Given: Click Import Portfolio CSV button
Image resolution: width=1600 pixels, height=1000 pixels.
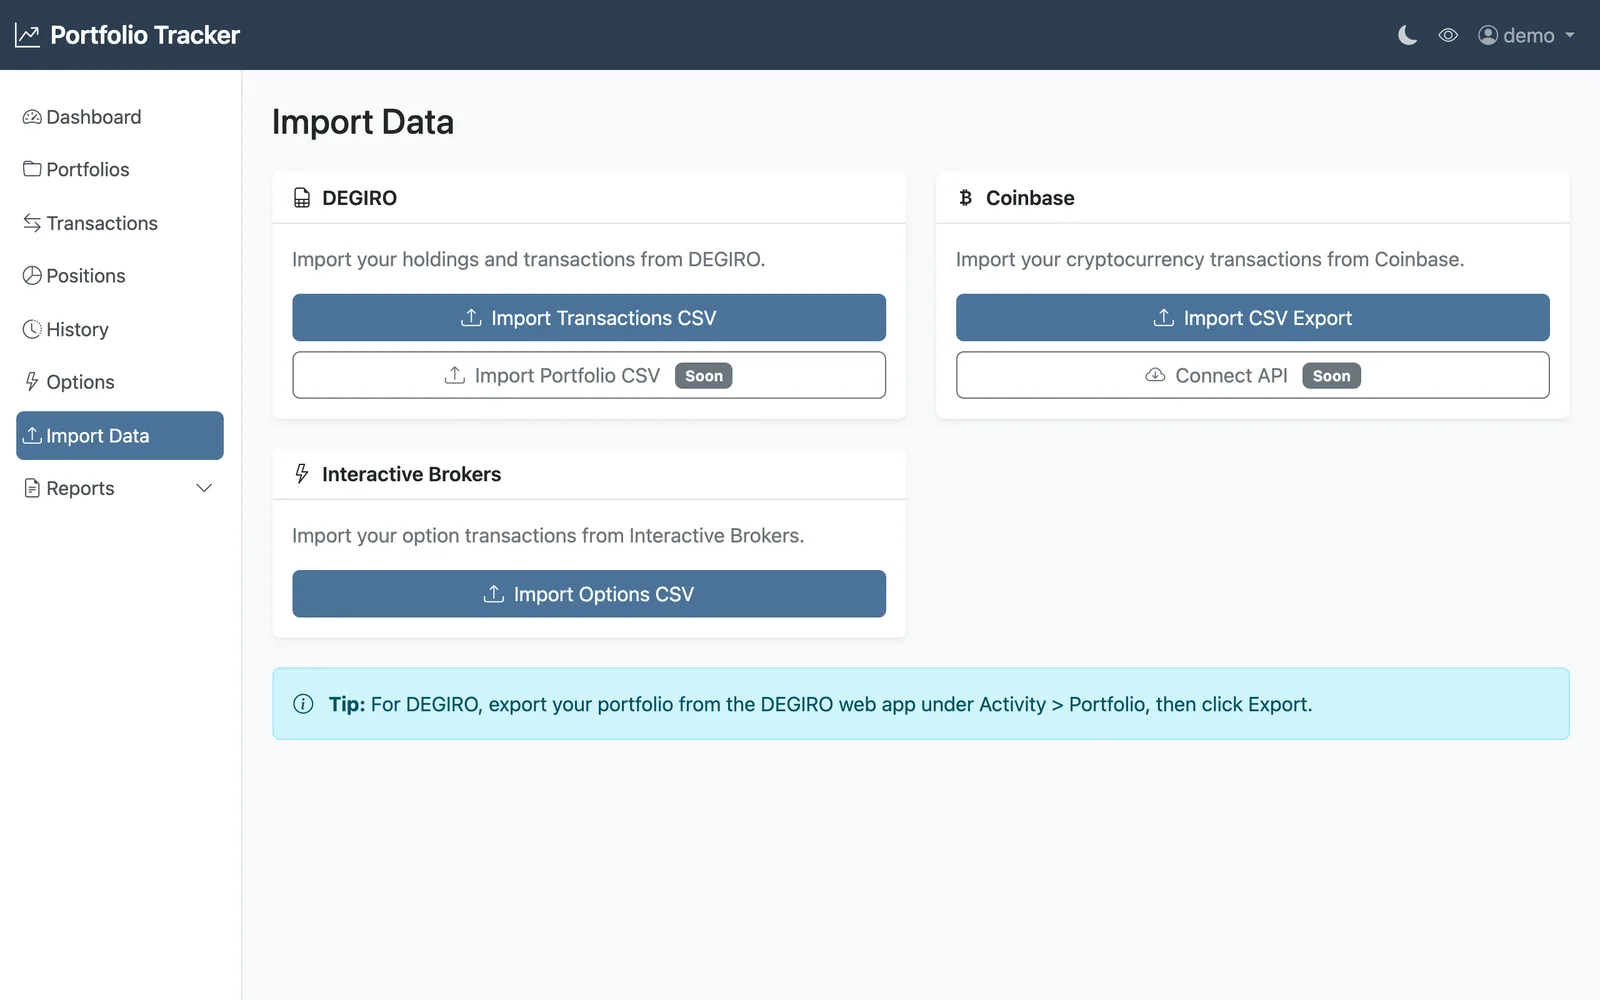Looking at the screenshot, I should click(x=589, y=375).
